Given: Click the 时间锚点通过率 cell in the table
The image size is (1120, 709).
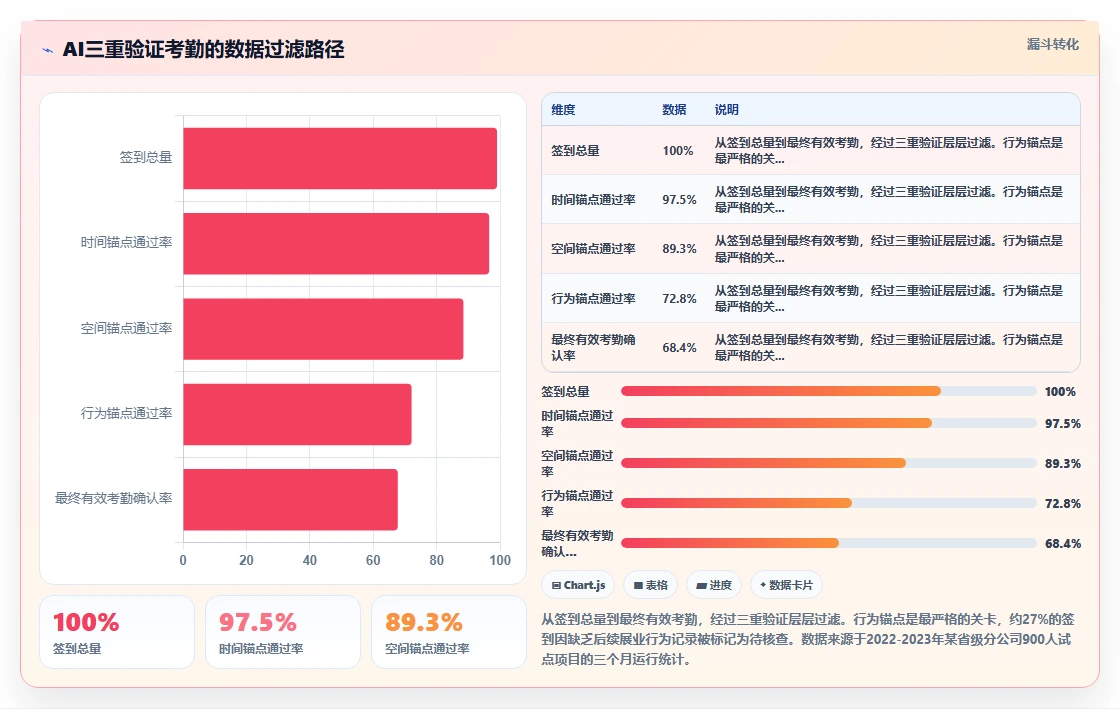Looking at the screenshot, I should pyautogui.click(x=593, y=200).
